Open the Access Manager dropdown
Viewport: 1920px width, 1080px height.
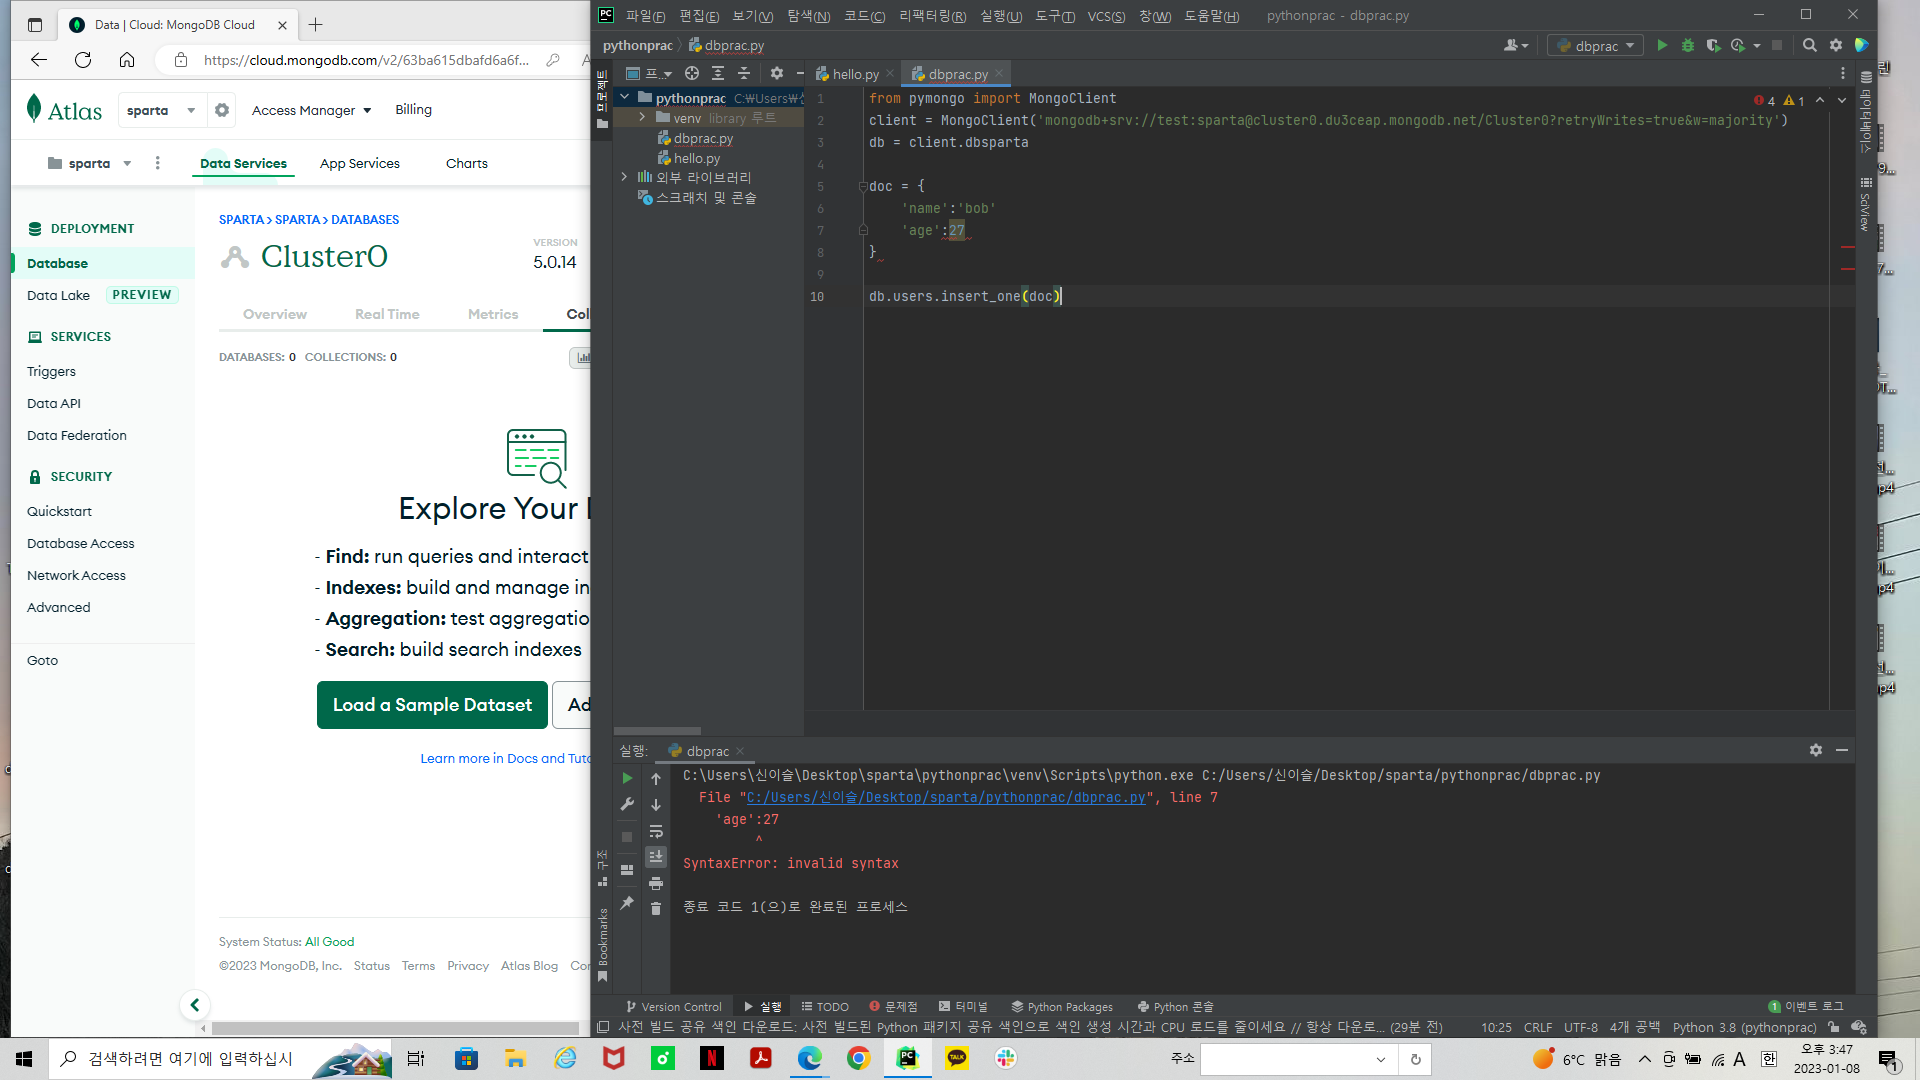[x=312, y=110]
